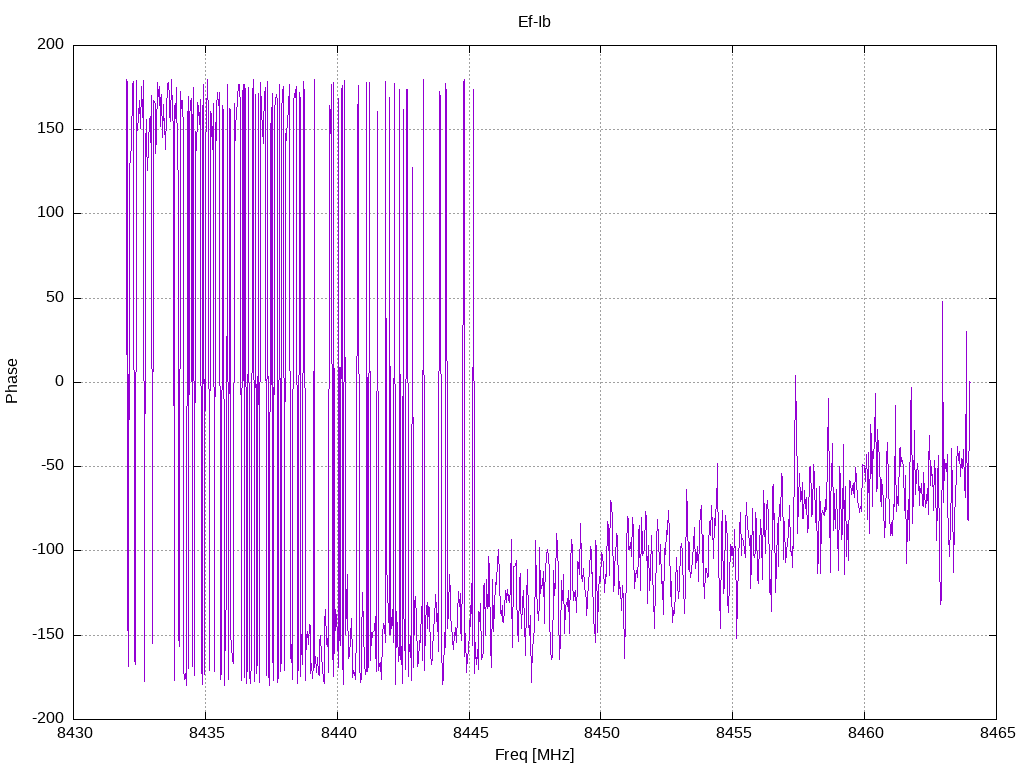Click the Freq [MHz] x-axis label

[534, 755]
